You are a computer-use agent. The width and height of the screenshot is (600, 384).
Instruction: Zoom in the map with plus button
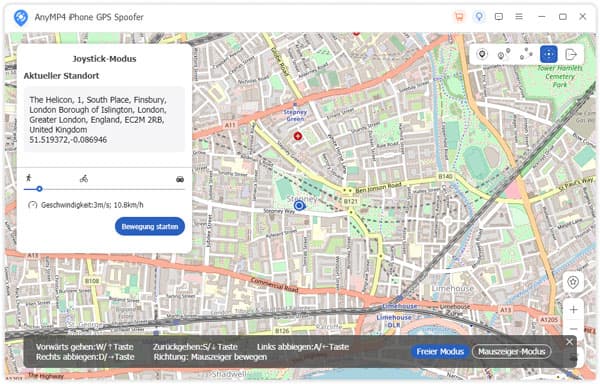click(x=573, y=310)
